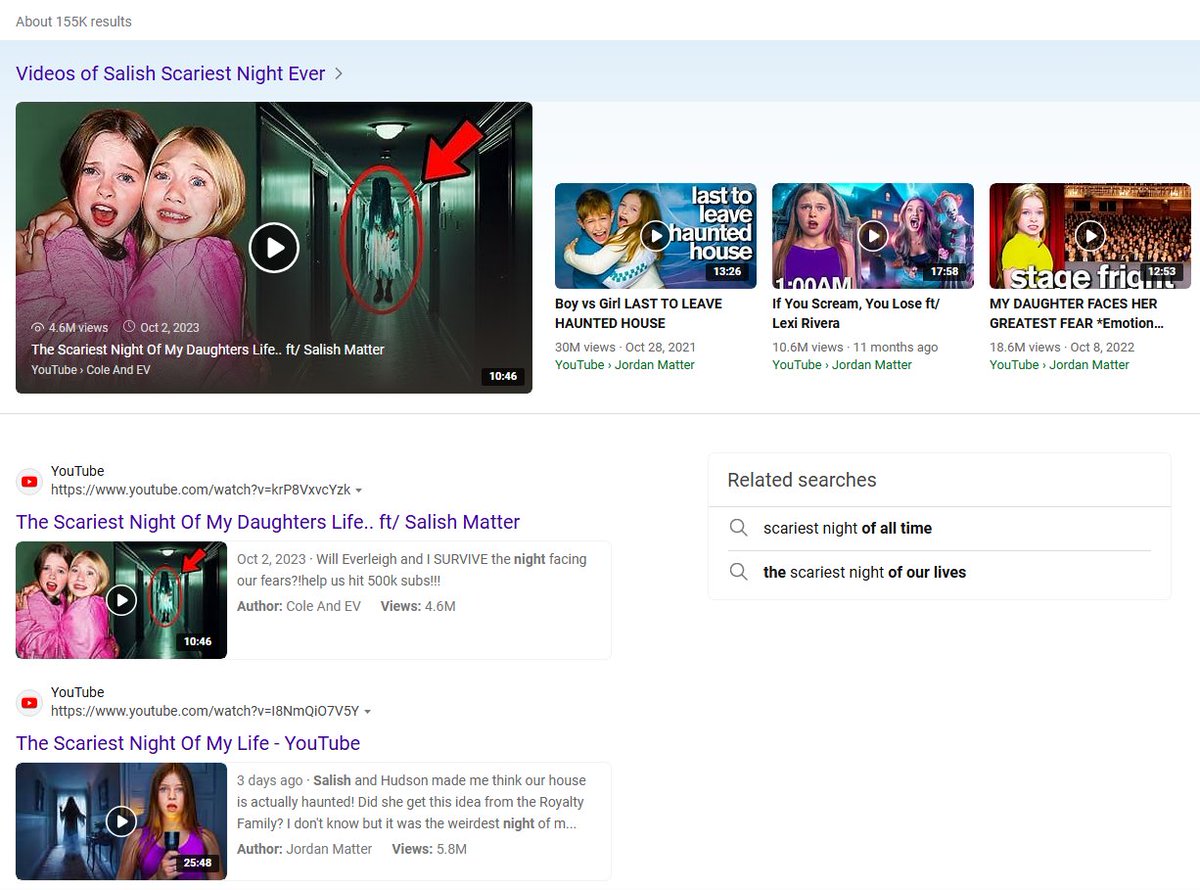
Task: Click the featured video title text overlay
Action: [208, 349]
